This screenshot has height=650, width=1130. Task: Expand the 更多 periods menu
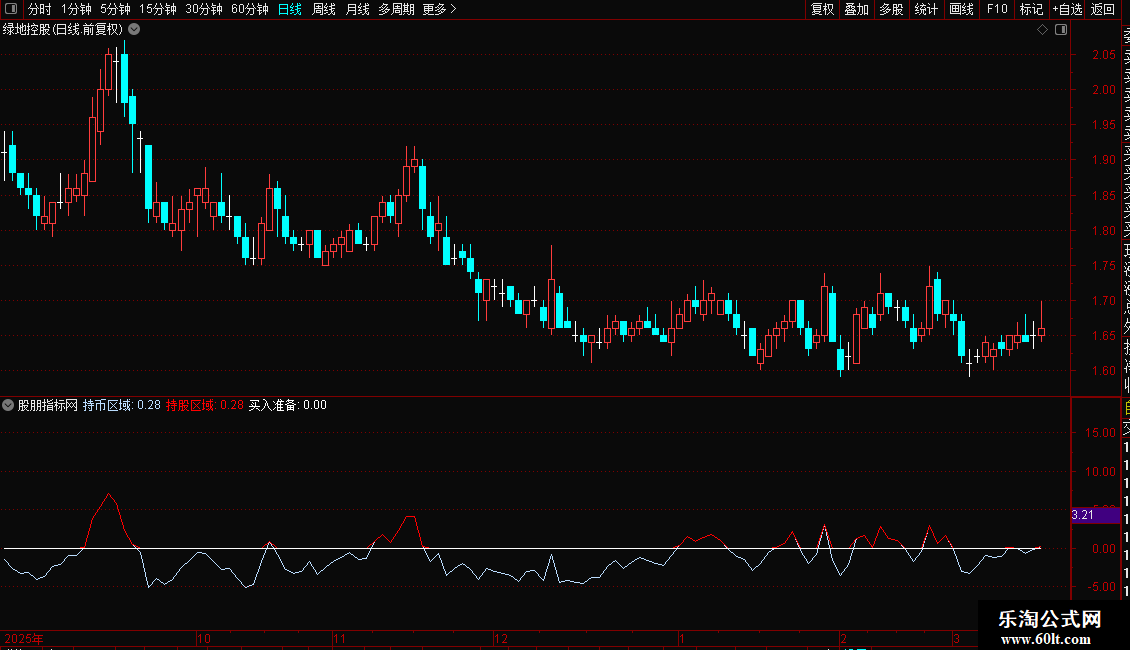[440, 9]
